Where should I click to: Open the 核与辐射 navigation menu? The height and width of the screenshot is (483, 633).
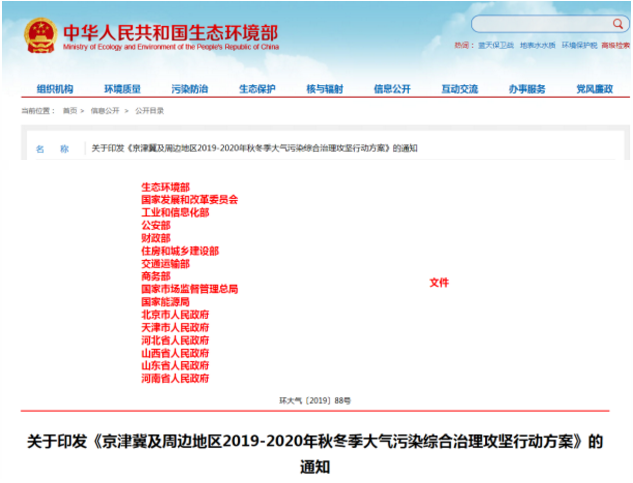[x=325, y=89]
